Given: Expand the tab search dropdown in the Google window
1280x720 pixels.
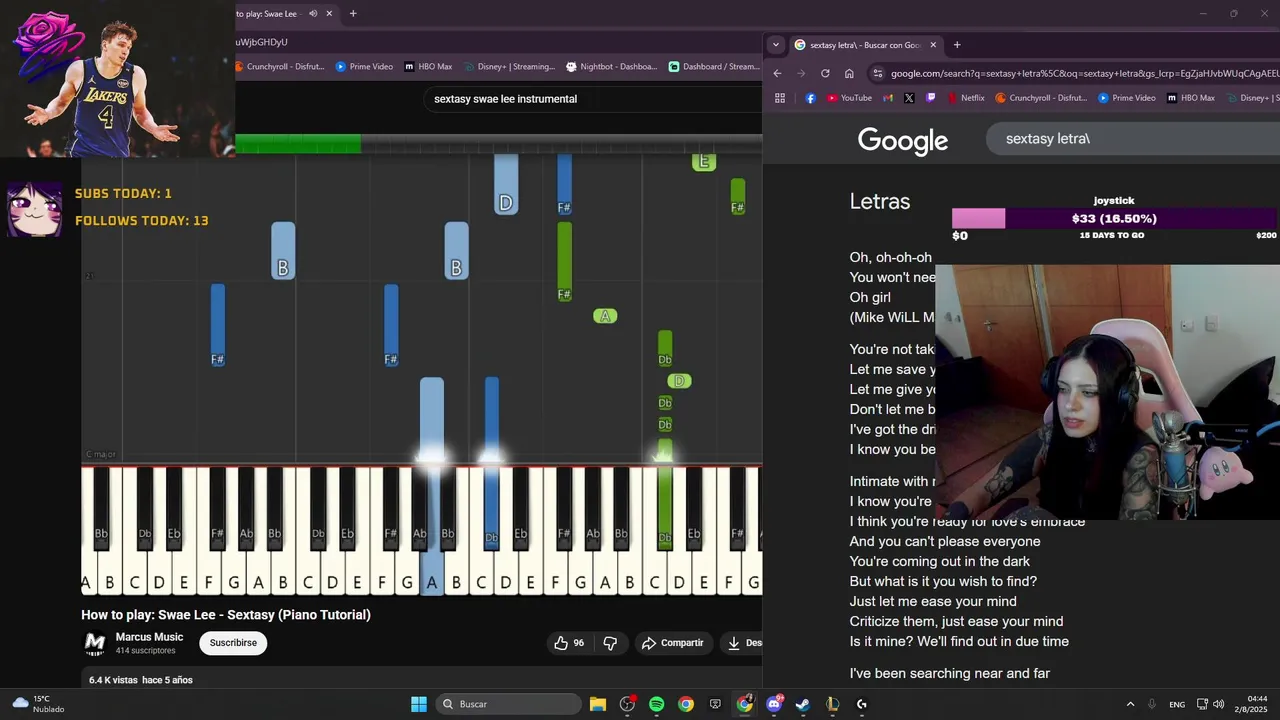Looking at the screenshot, I should tap(775, 44).
